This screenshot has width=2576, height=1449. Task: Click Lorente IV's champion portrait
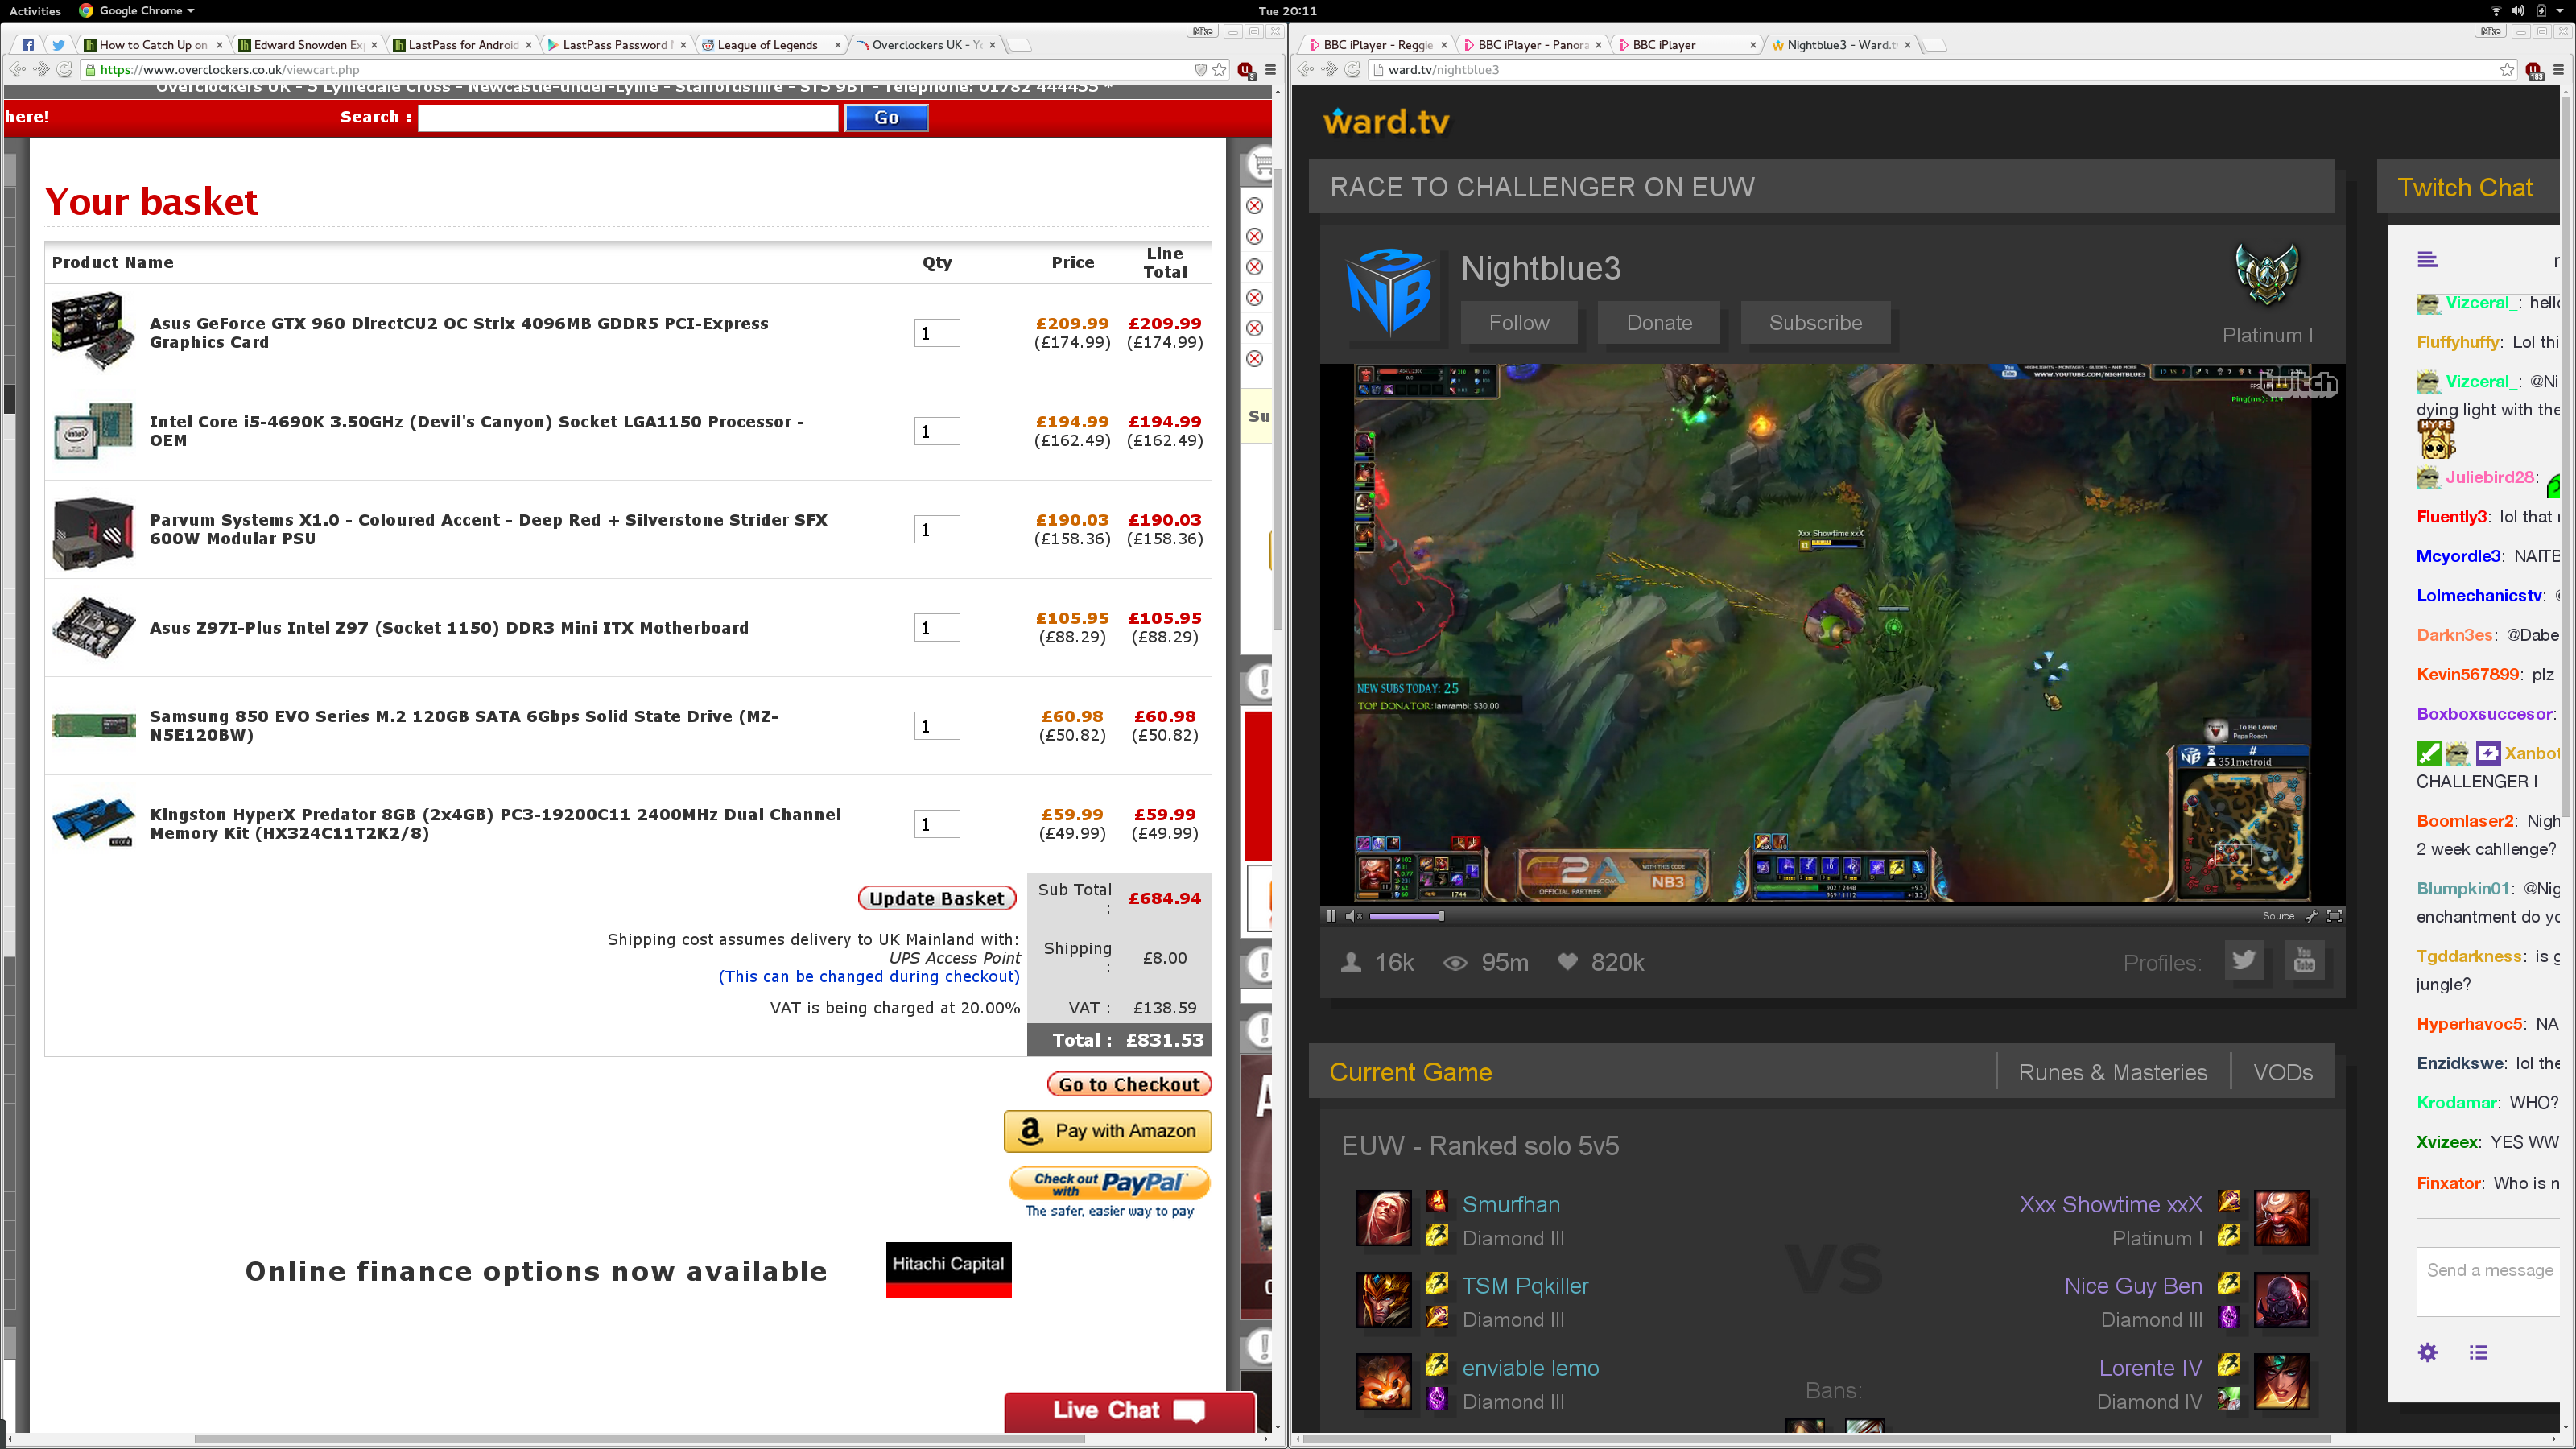pos(2282,1381)
